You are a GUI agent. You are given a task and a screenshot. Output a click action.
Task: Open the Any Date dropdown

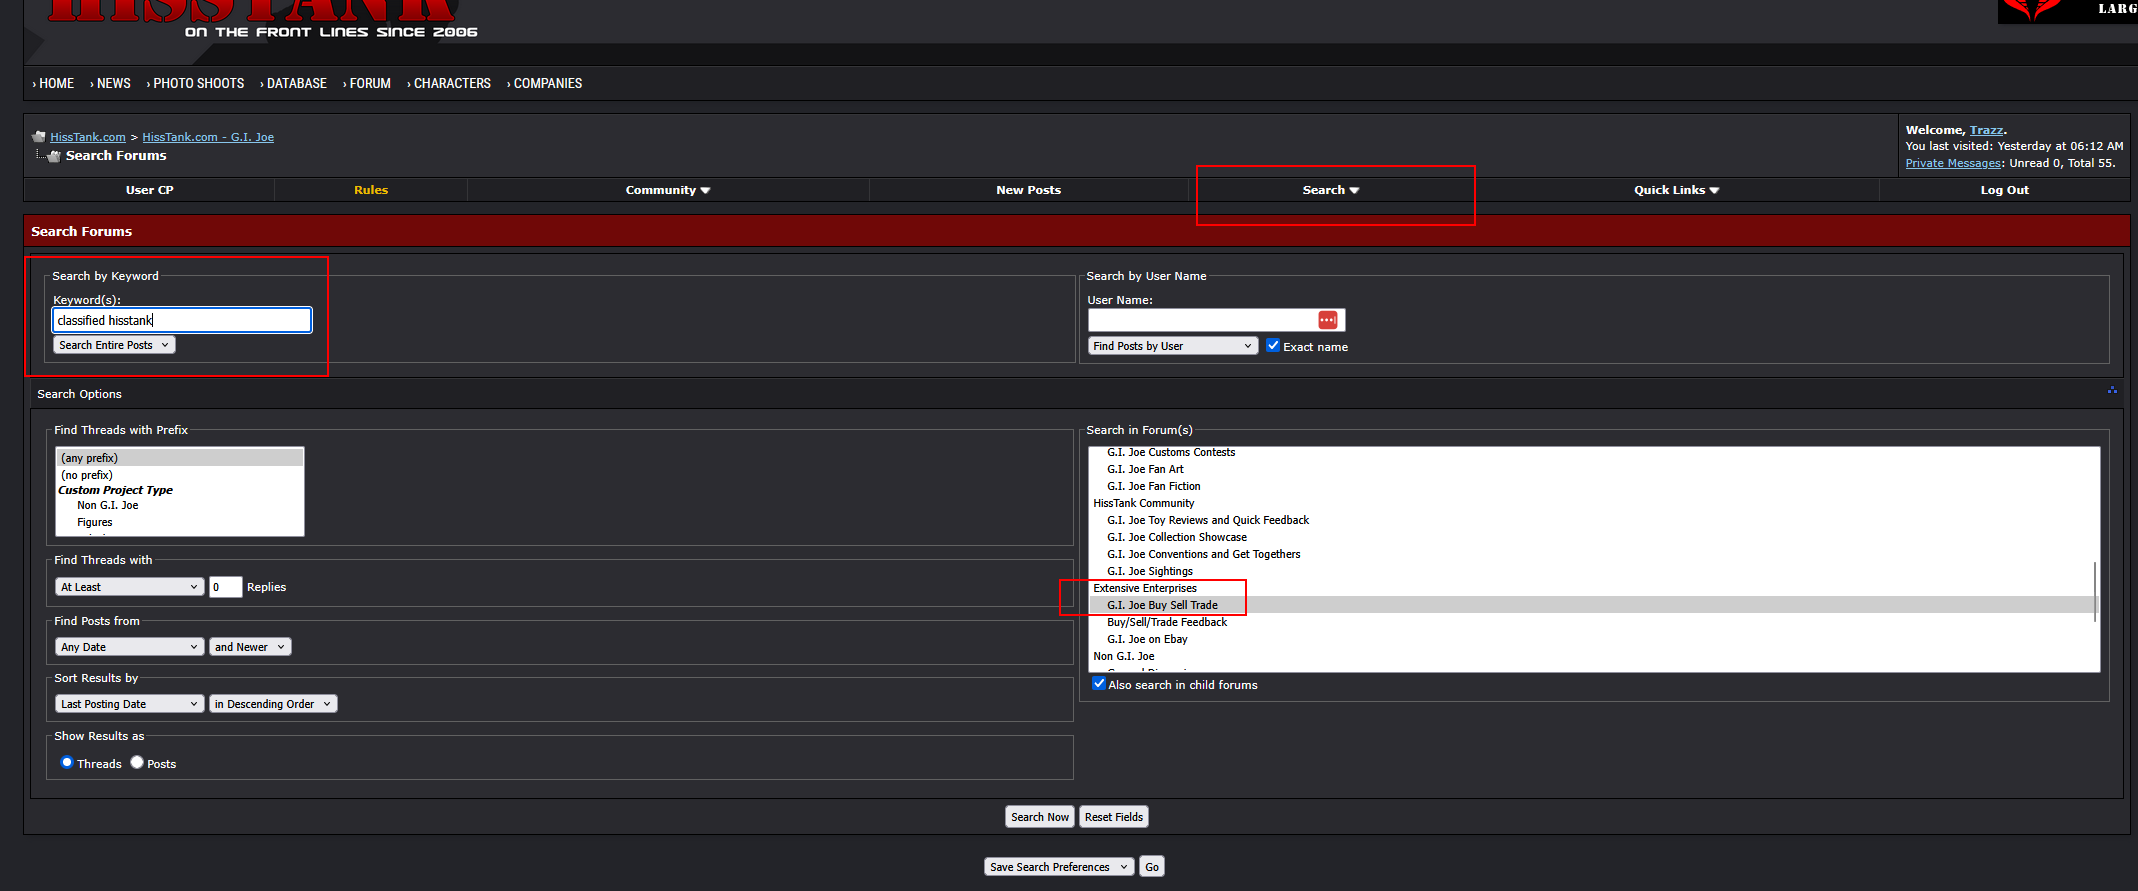130,647
